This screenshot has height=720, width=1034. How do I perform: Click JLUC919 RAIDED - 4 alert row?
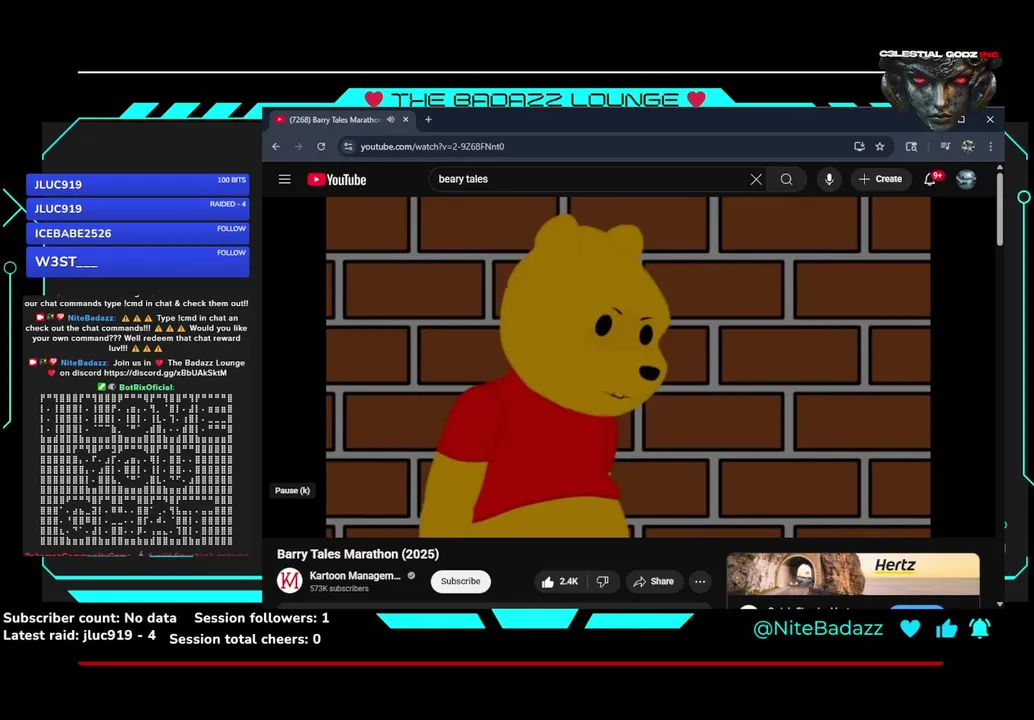click(138, 209)
